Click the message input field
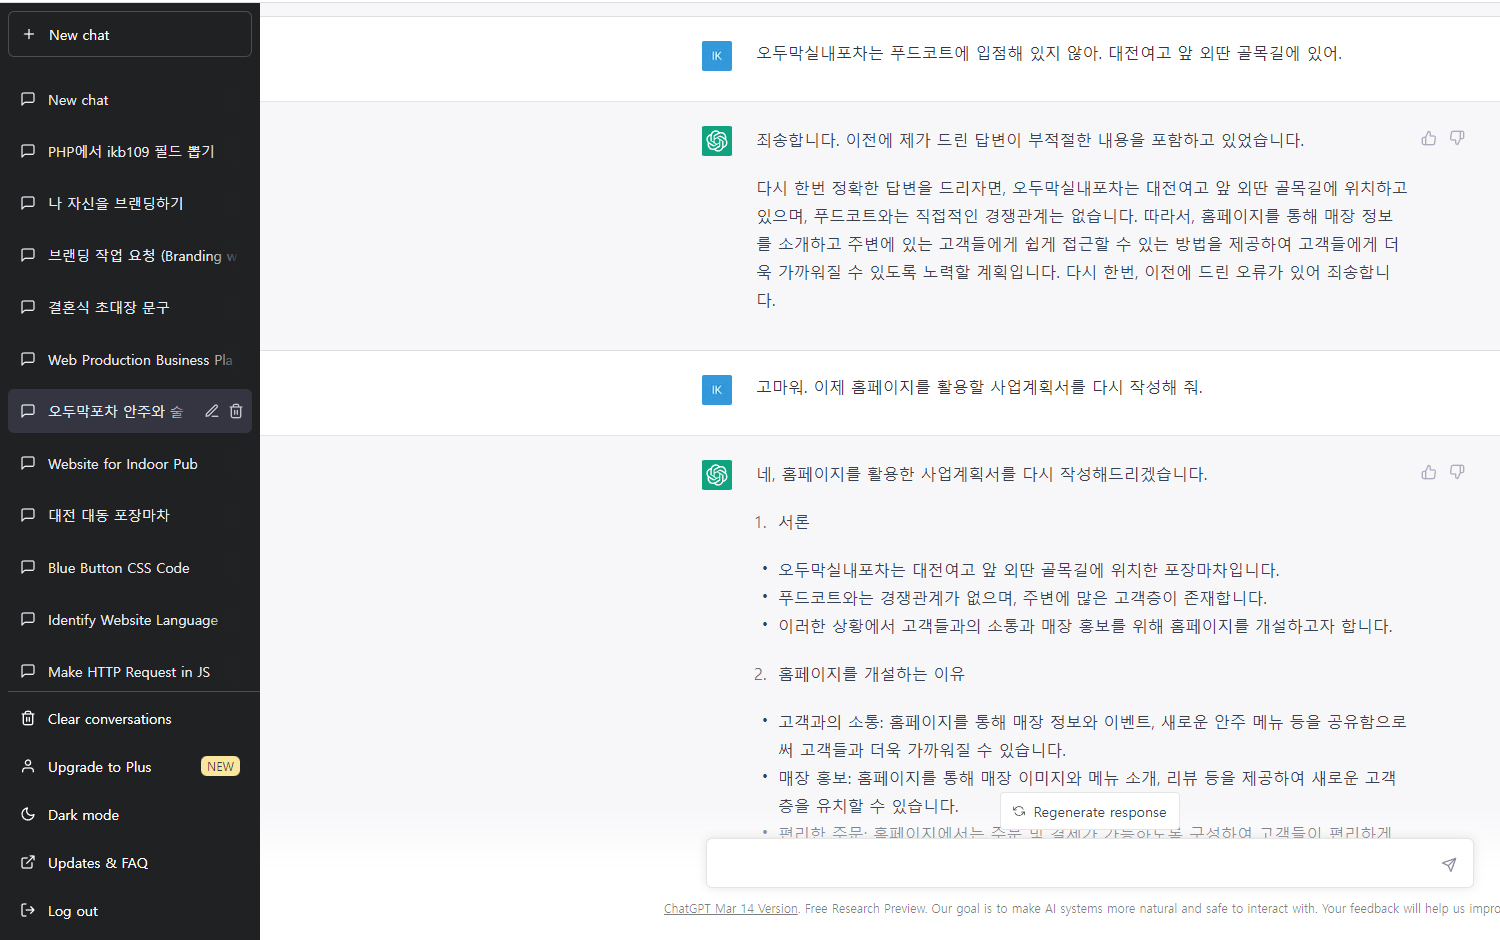The width and height of the screenshot is (1500, 940). [1070, 864]
